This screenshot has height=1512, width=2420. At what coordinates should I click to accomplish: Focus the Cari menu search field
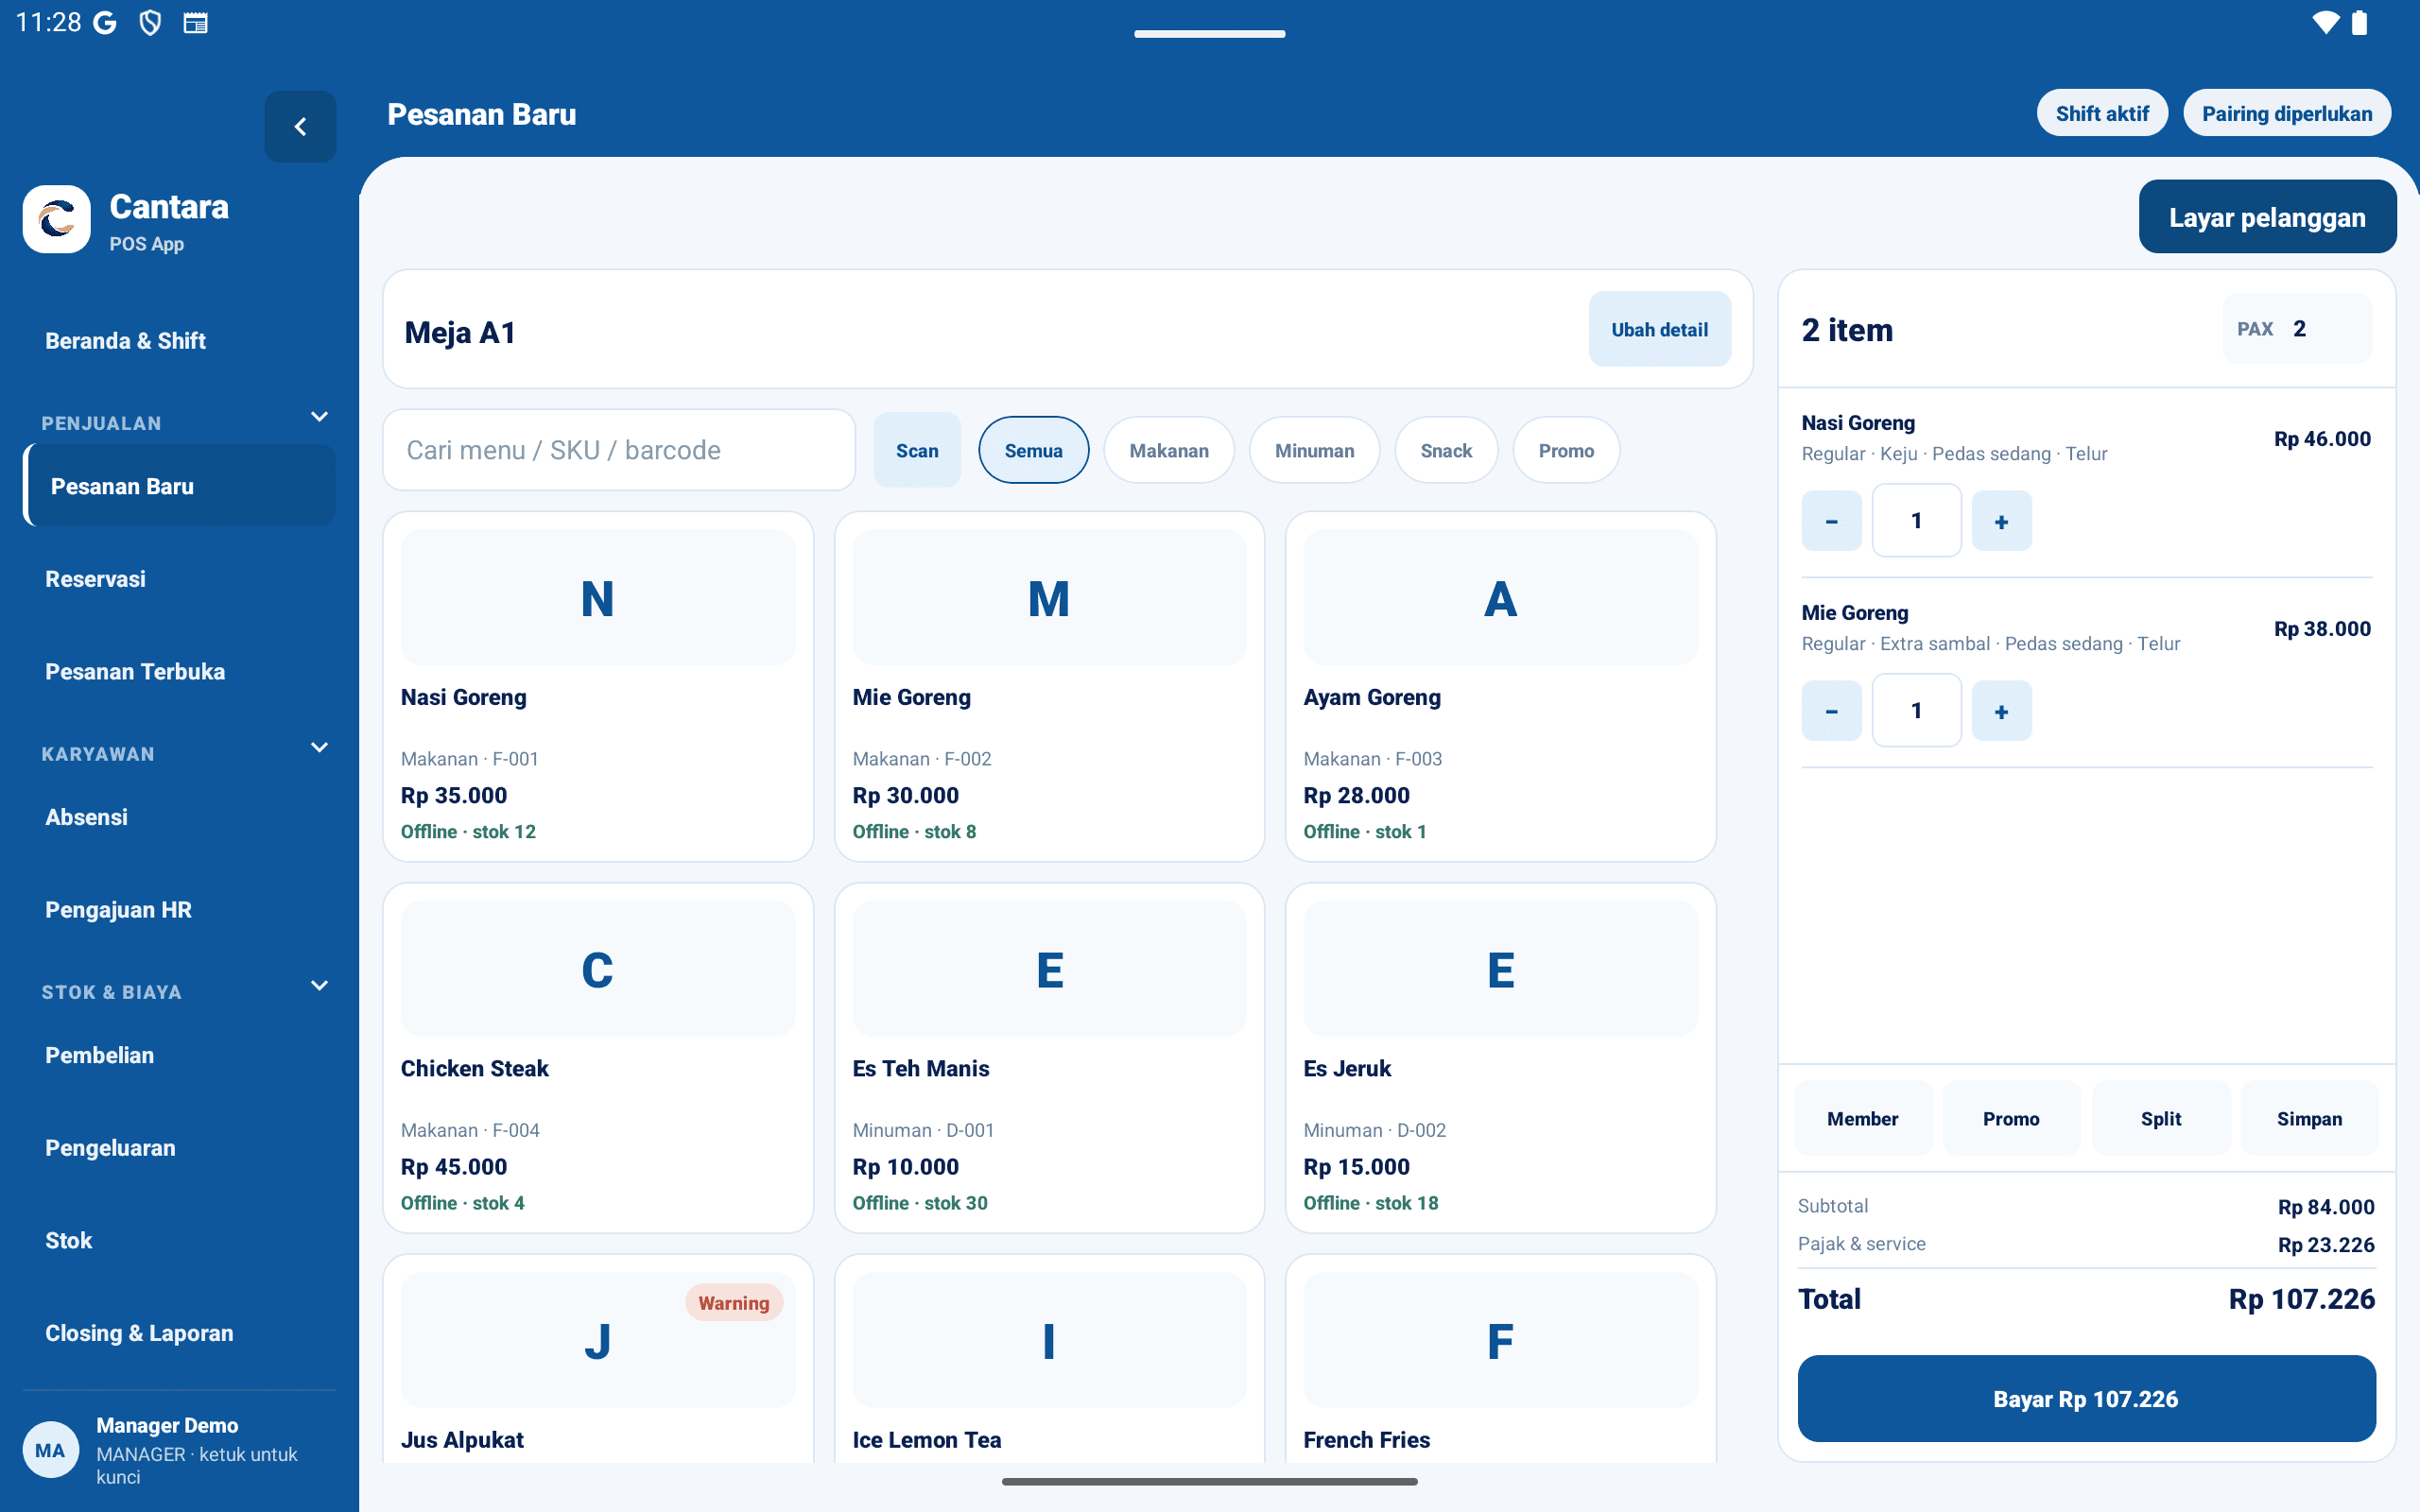tap(619, 450)
